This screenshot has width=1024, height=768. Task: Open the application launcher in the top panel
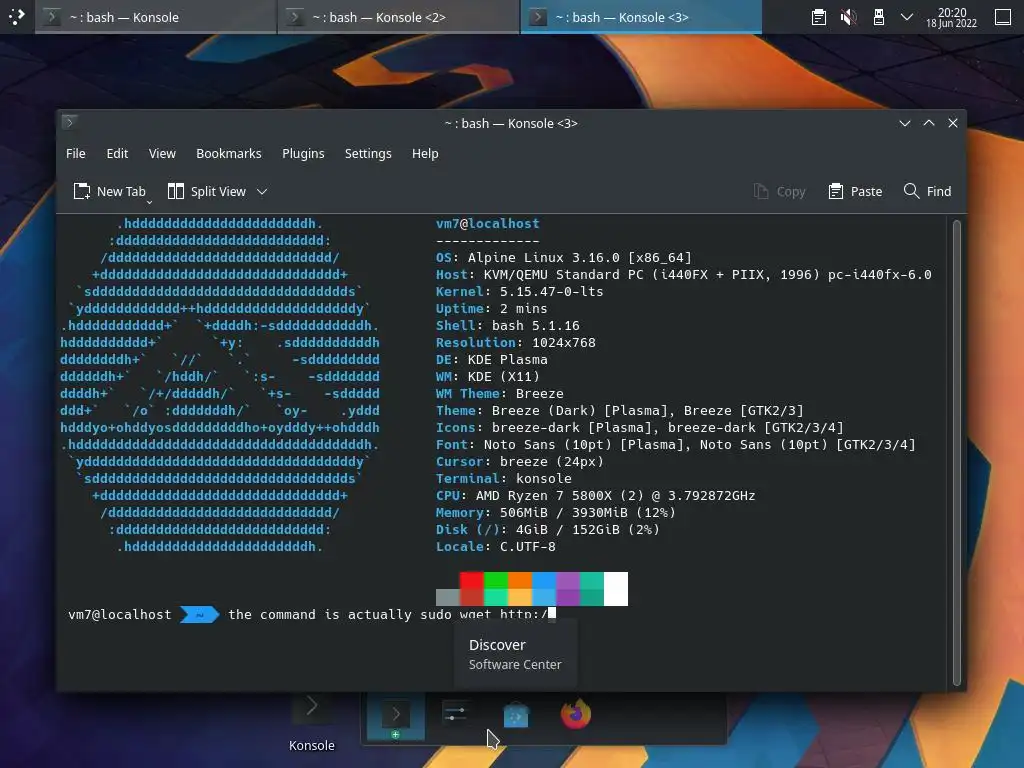(x=16, y=16)
